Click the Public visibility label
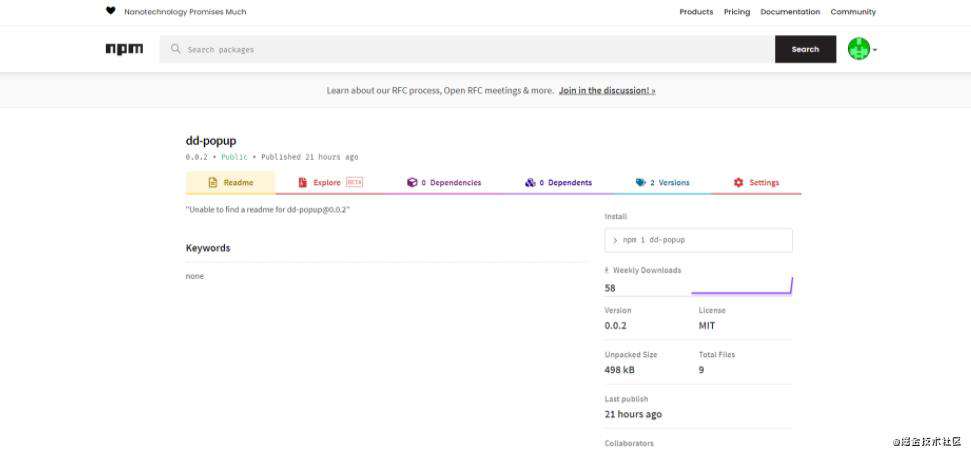971x455 pixels. tap(234, 157)
